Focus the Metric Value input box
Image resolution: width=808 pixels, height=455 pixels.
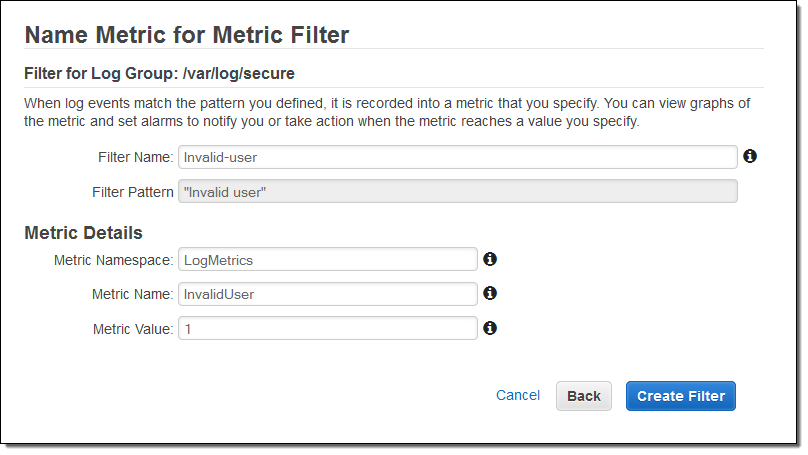click(327, 328)
